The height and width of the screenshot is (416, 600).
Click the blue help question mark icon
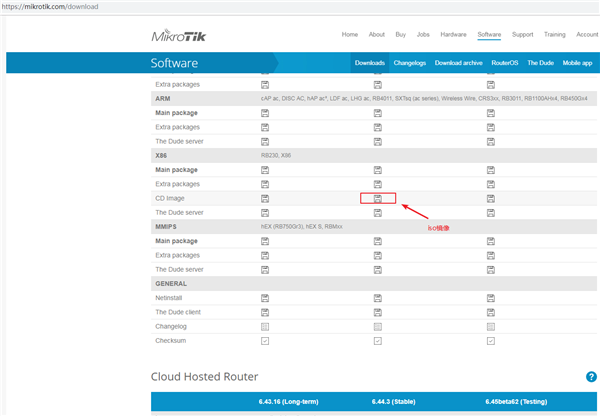[x=591, y=377]
